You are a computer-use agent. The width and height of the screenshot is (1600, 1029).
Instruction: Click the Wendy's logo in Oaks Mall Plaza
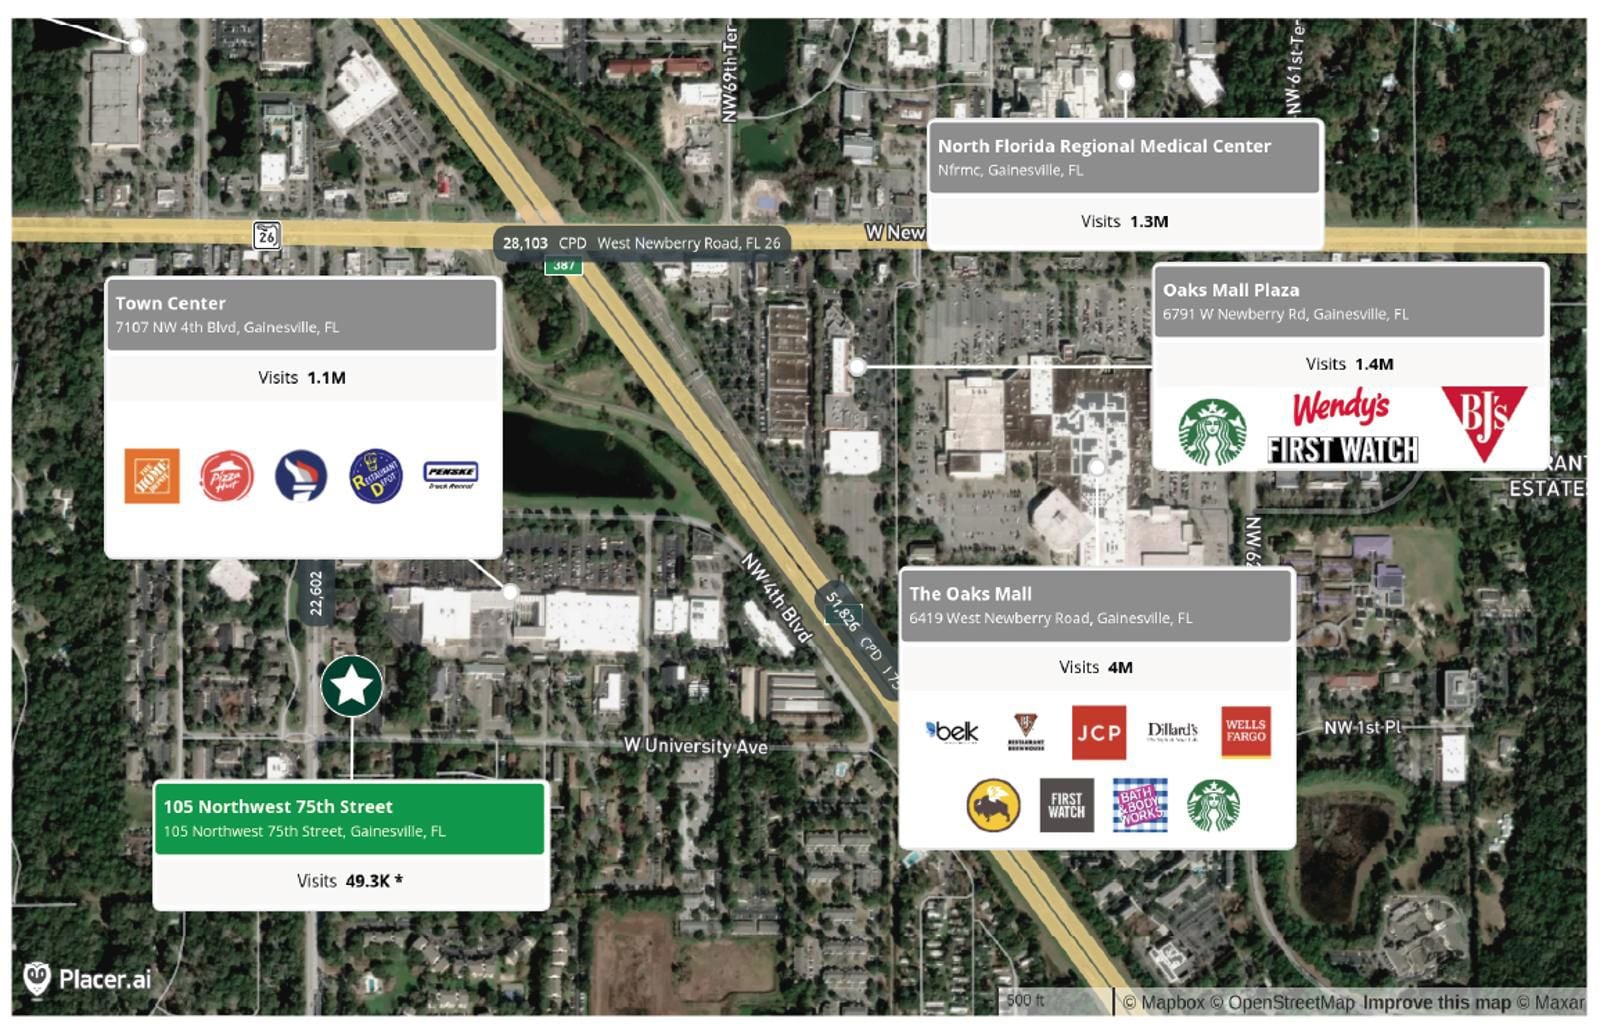point(1340,408)
